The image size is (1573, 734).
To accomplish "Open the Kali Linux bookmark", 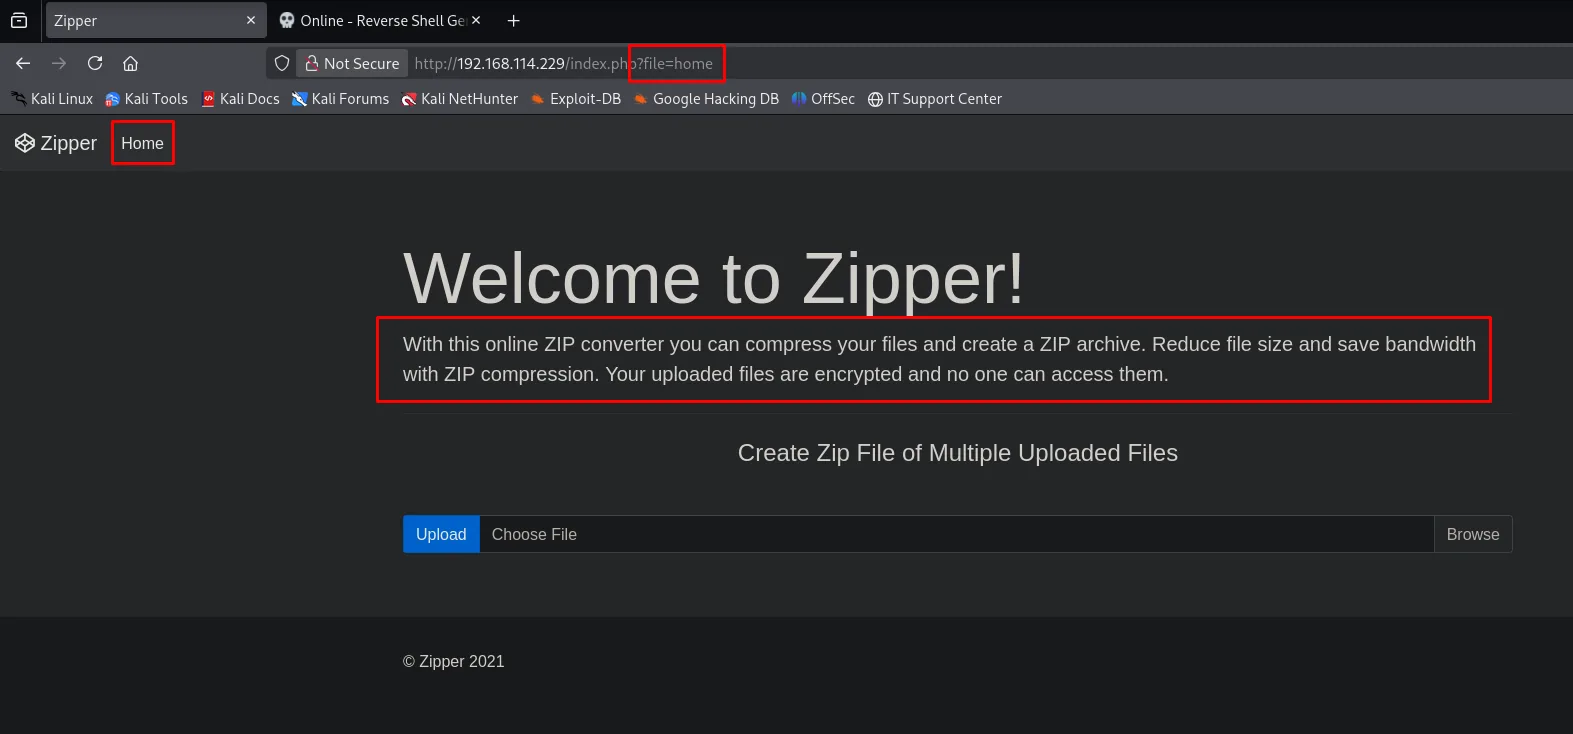I will click(x=52, y=98).
